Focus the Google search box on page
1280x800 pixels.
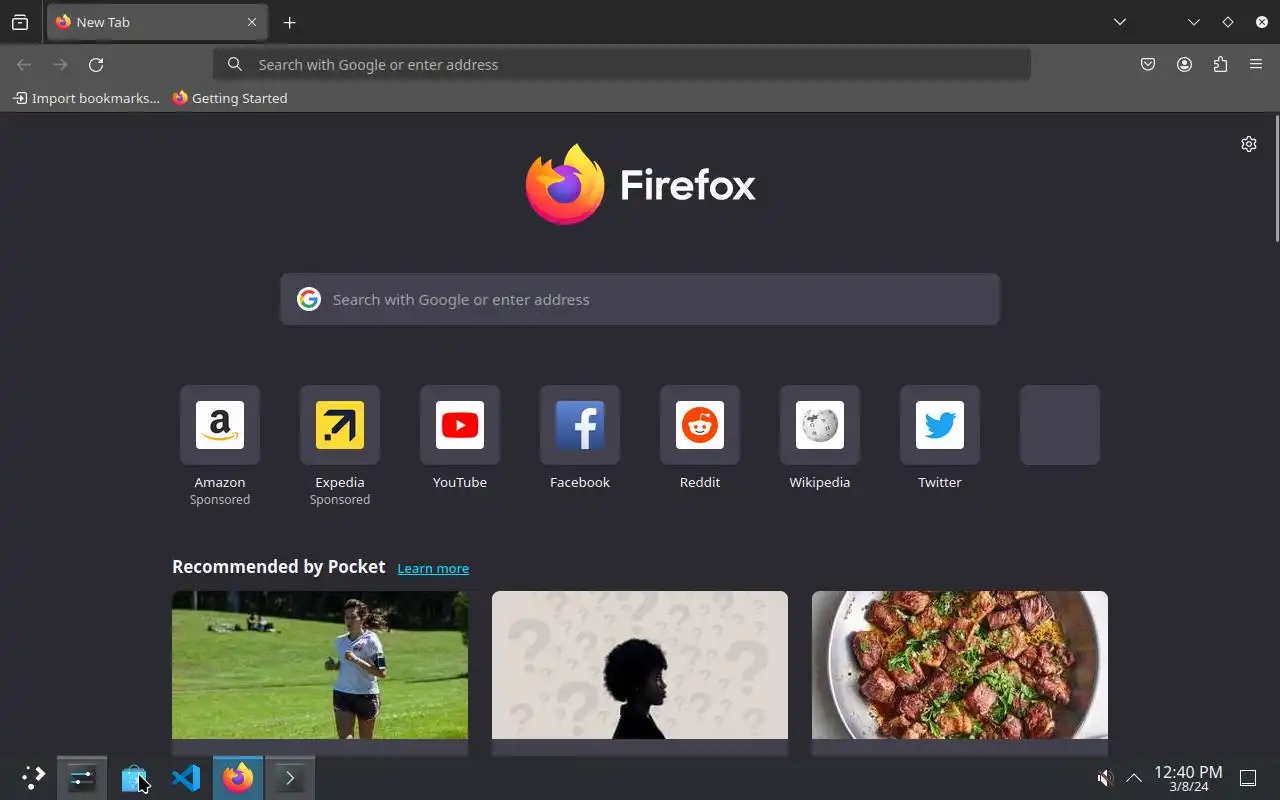640,299
